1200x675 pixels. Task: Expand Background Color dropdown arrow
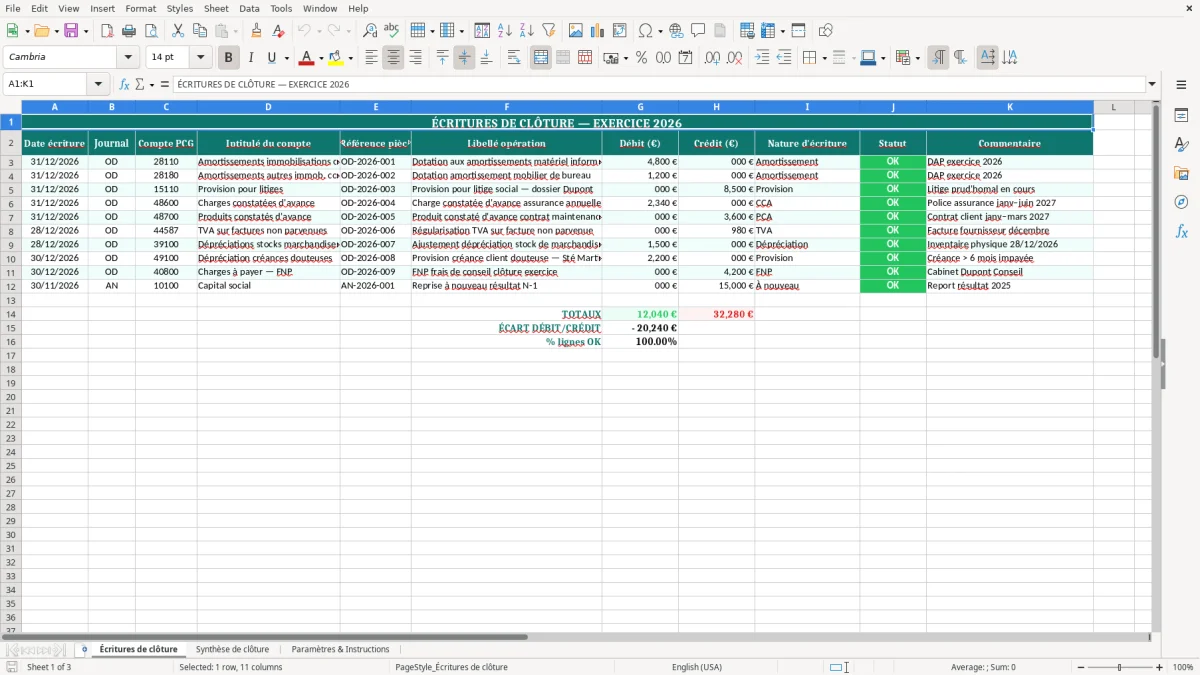350,58
